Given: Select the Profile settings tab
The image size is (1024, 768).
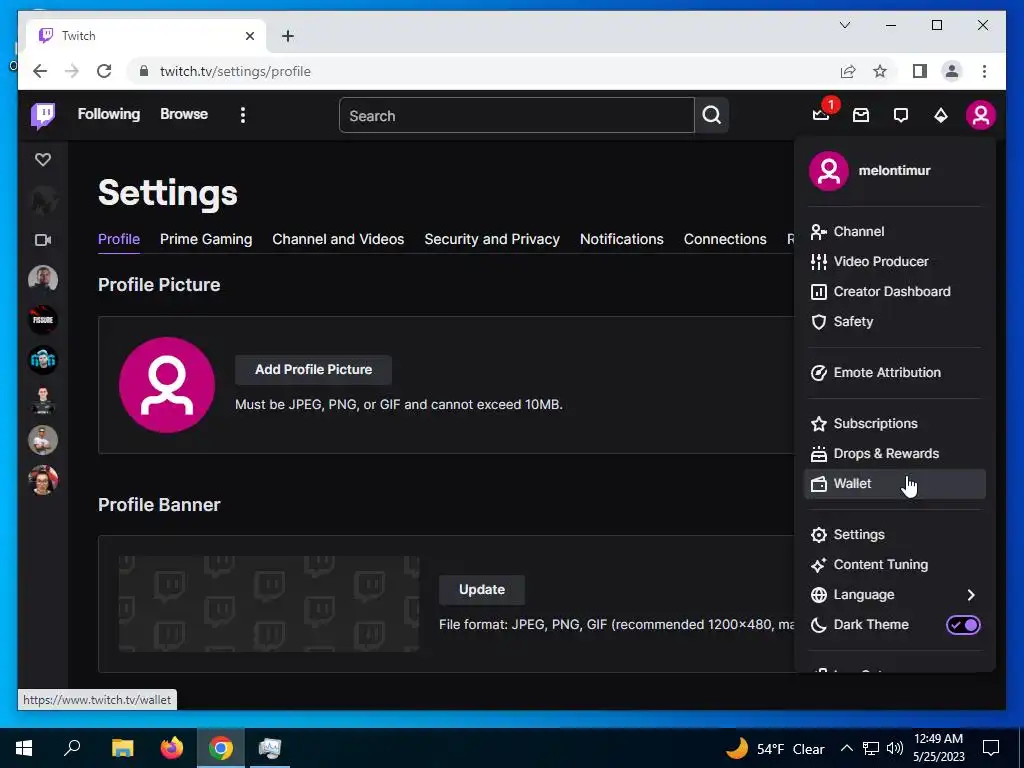Looking at the screenshot, I should (x=119, y=239).
